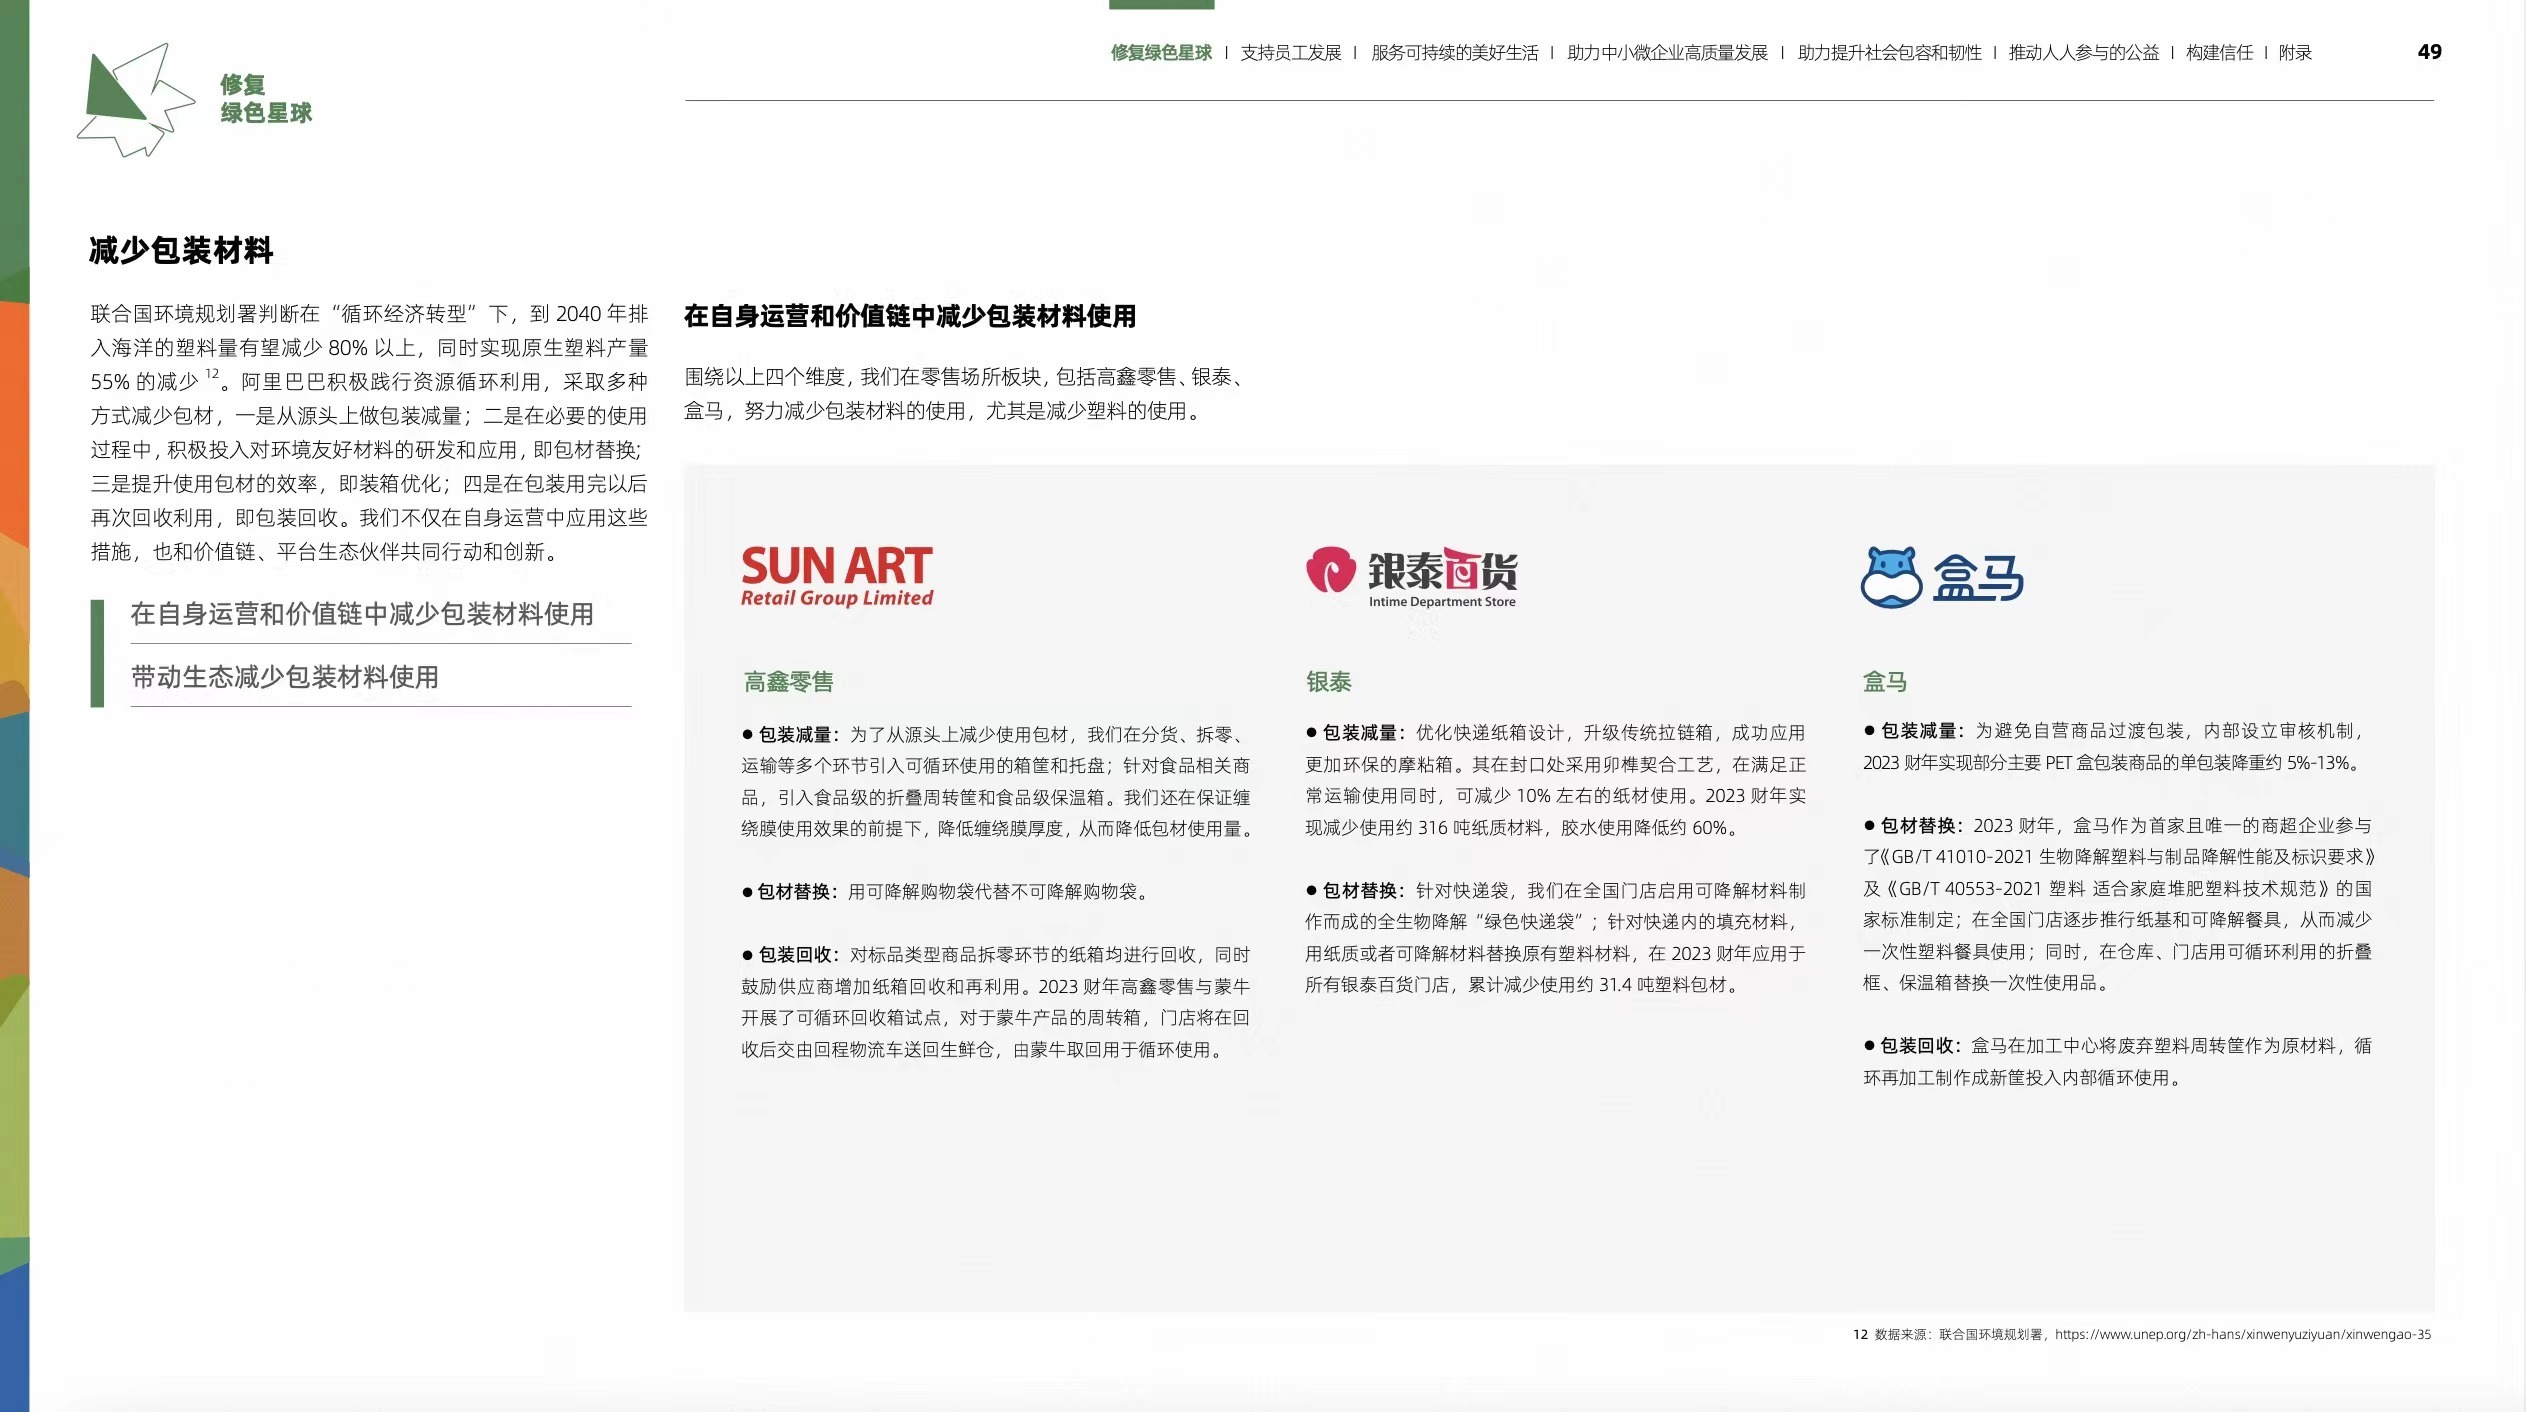The width and height of the screenshot is (2526, 1412).
Task: Click footnote superscript 12 in the paragraph
Action: click(x=212, y=374)
